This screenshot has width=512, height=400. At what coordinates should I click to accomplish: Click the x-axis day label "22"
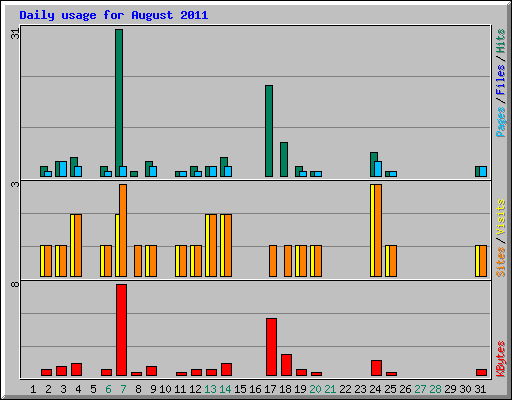tap(345, 389)
